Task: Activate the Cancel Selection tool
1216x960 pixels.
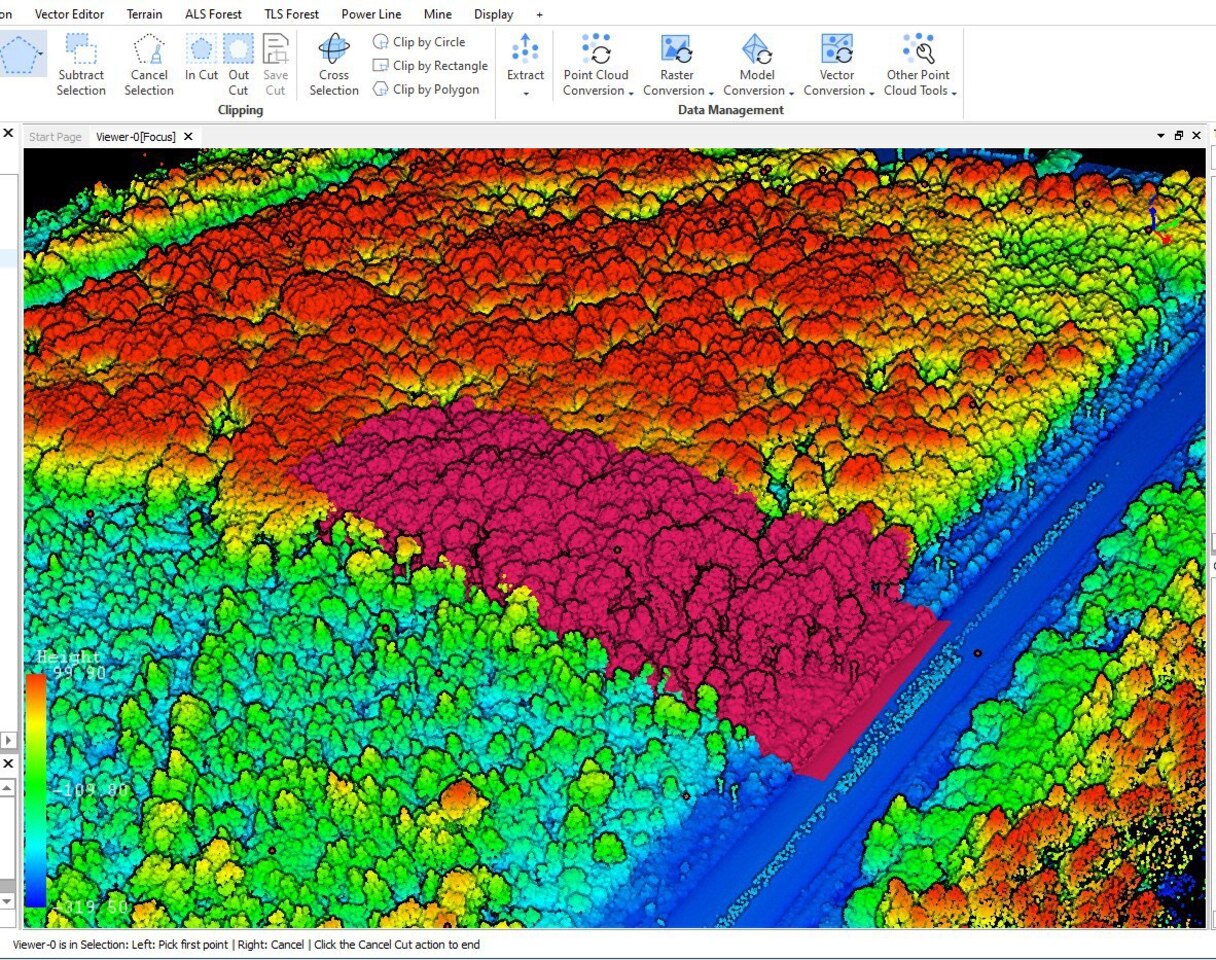Action: pos(149,66)
